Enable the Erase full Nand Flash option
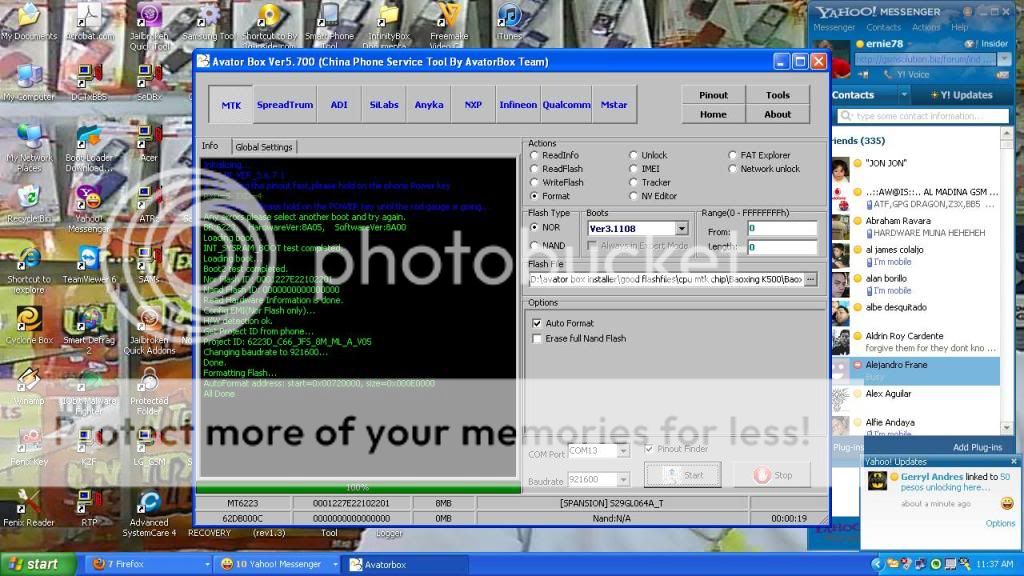This screenshot has height=576, width=1024. (537, 338)
